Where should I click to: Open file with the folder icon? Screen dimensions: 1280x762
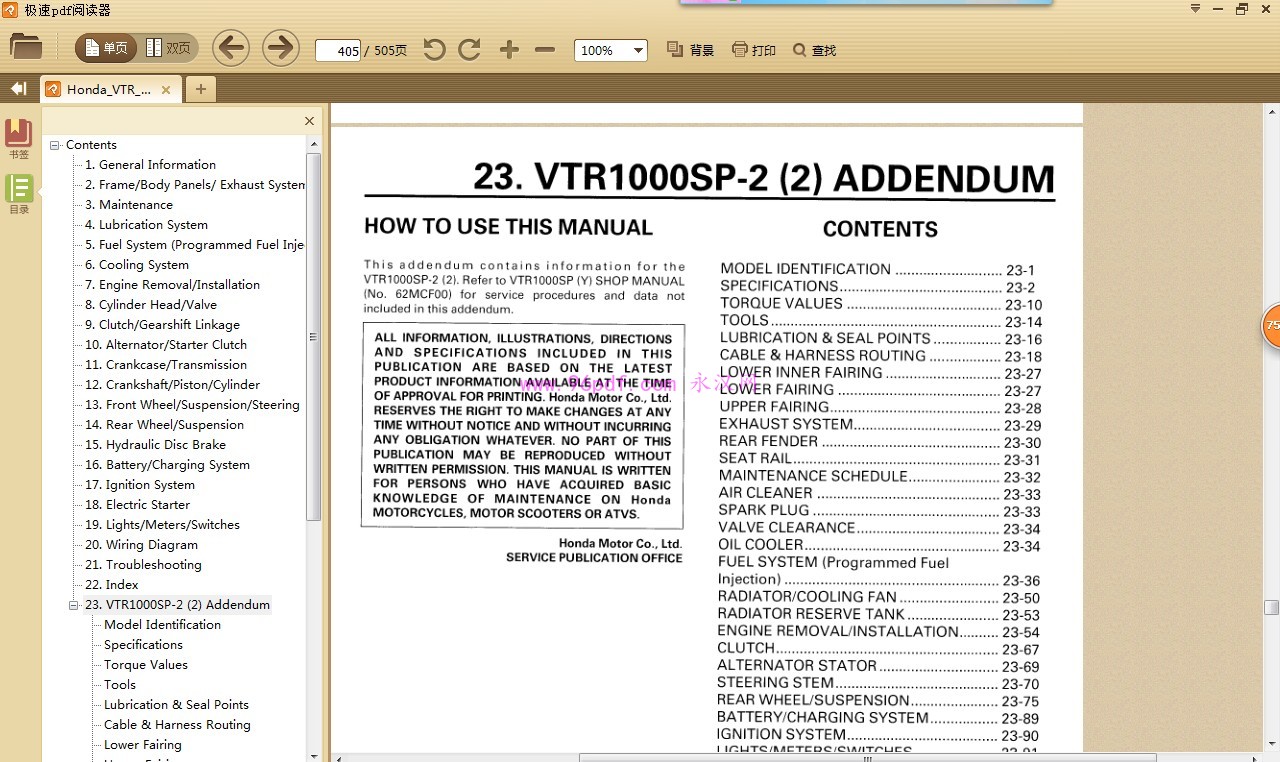[x=26, y=46]
